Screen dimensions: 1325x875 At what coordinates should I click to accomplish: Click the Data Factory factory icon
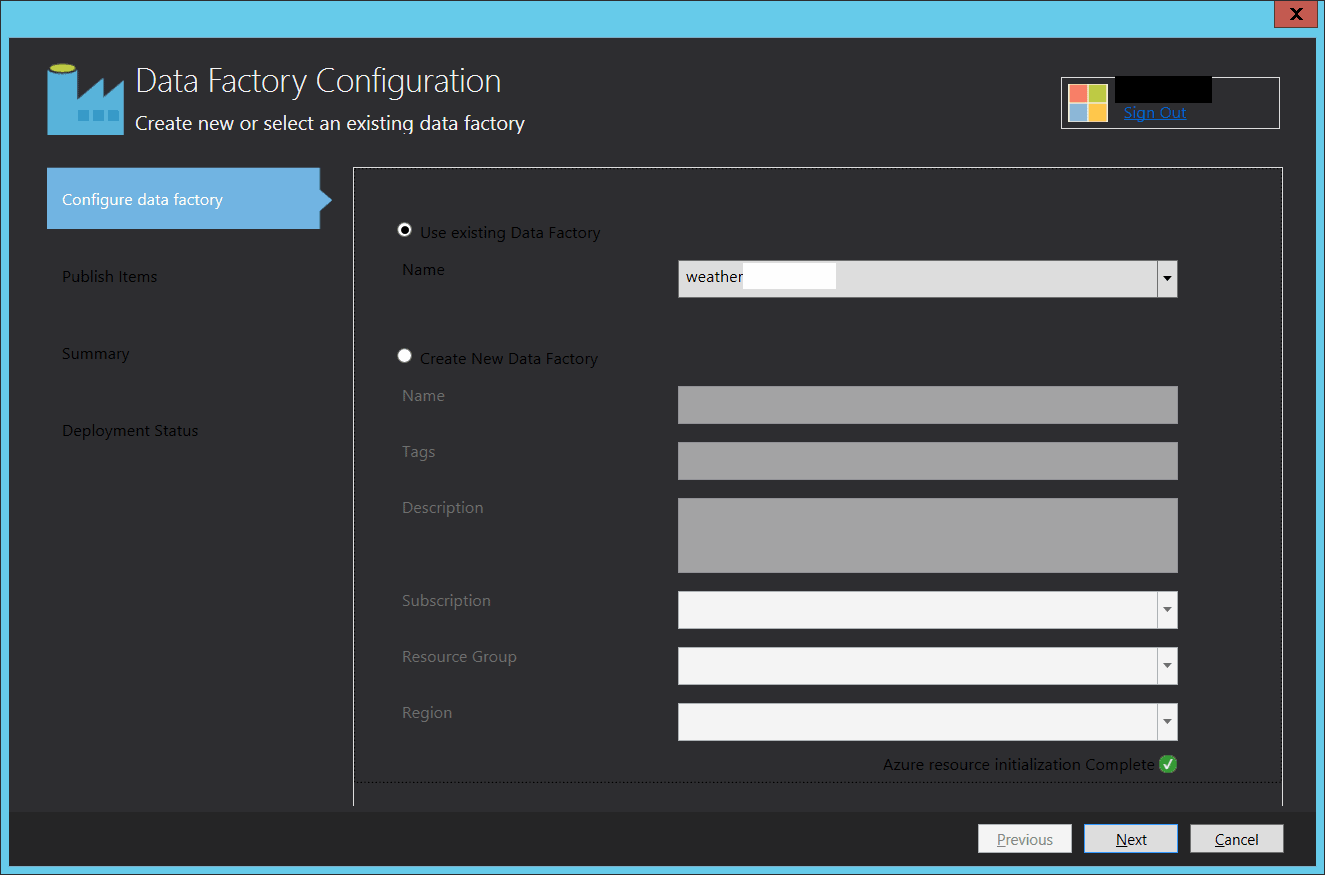(x=85, y=99)
